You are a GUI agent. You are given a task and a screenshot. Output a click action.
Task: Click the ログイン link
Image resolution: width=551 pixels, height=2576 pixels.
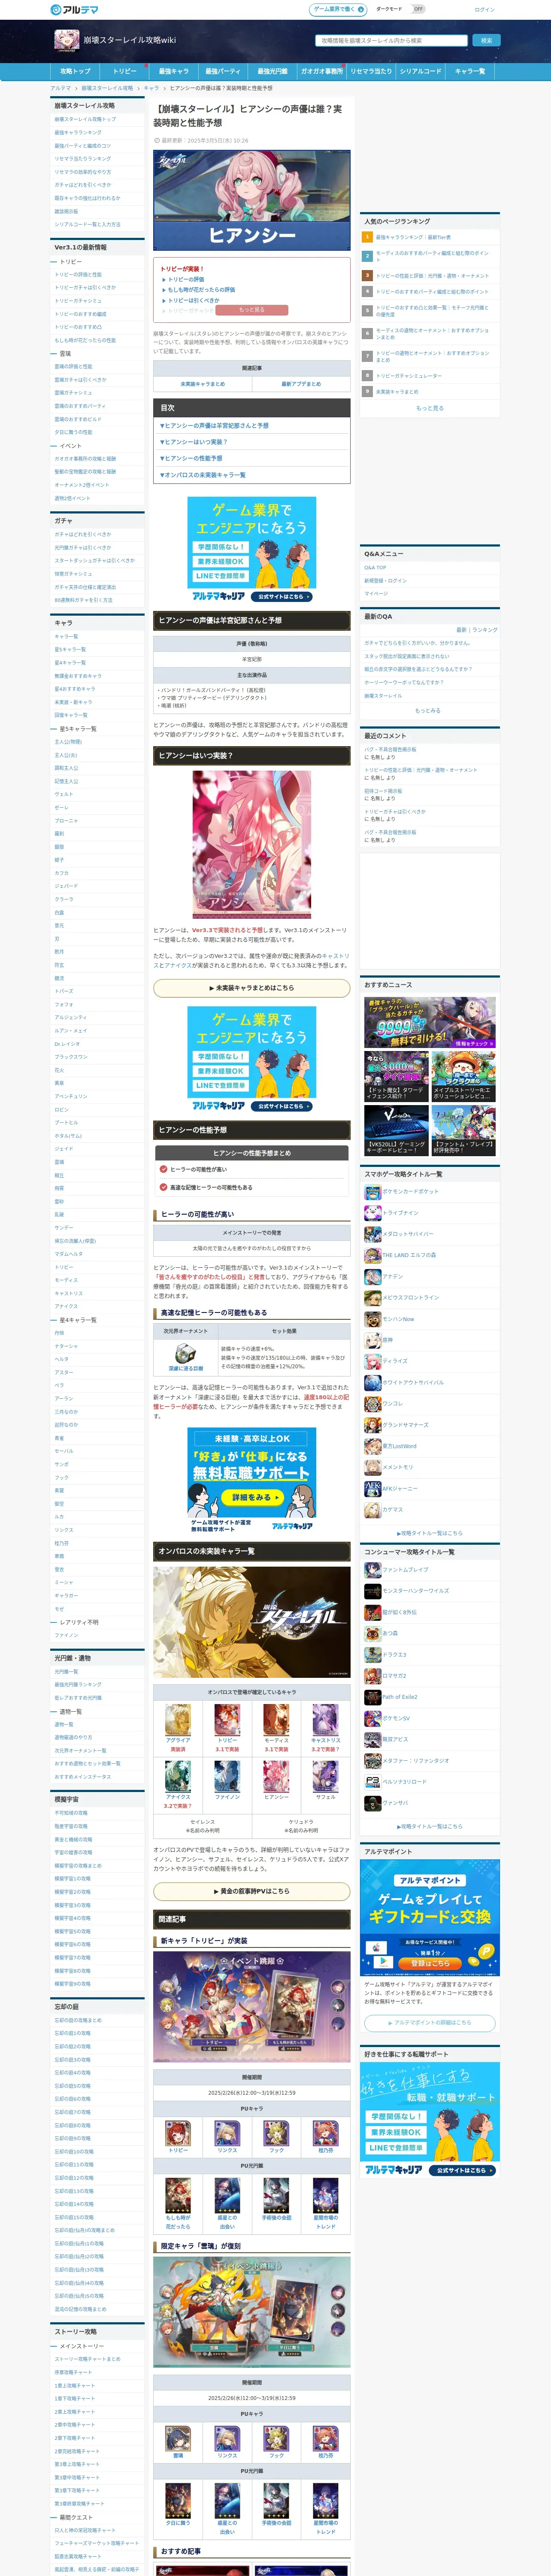click(x=485, y=10)
